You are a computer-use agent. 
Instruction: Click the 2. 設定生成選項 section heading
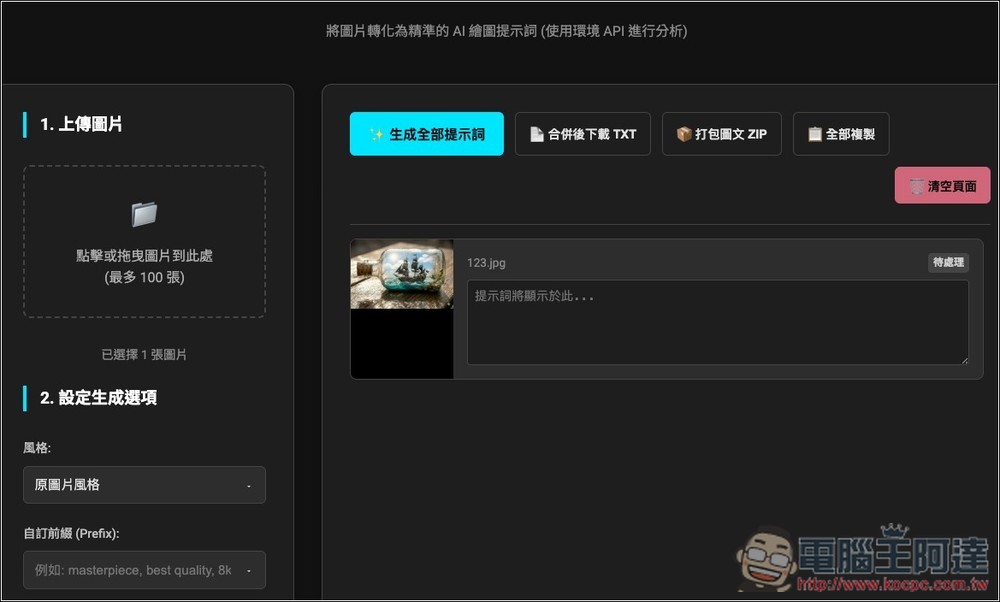(x=98, y=398)
